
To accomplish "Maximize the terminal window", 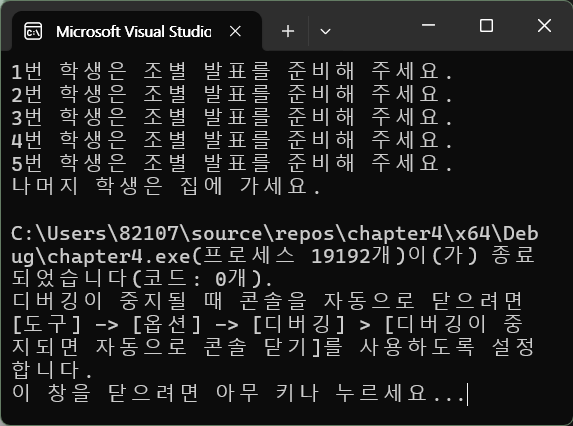I will (486, 26).
